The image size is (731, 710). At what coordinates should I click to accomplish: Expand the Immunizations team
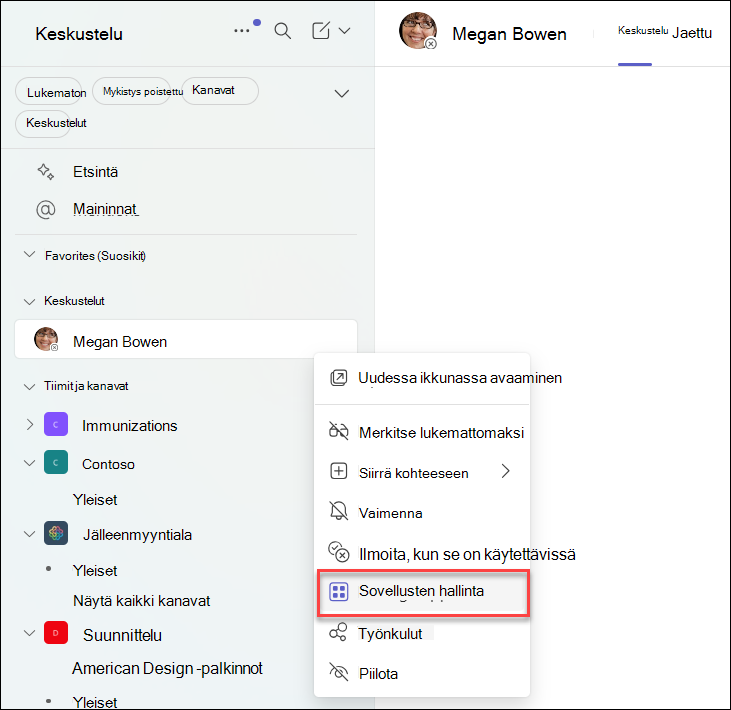pyautogui.click(x=30, y=425)
